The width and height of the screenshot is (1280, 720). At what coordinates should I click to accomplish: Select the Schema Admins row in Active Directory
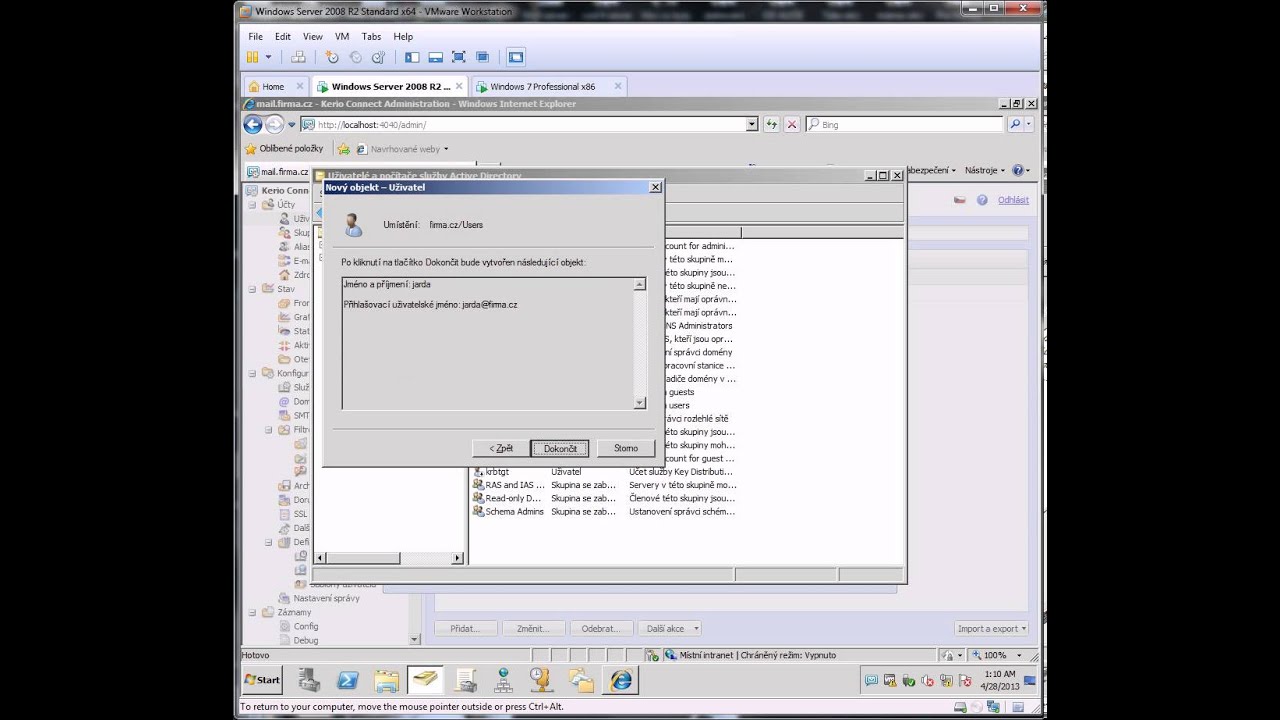(604, 511)
